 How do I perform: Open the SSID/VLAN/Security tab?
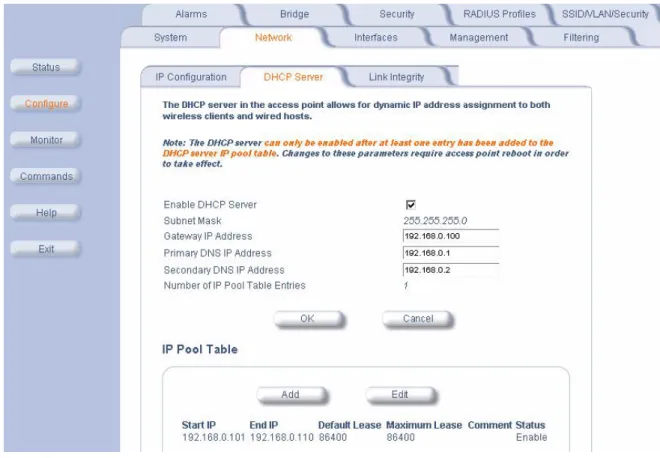(x=605, y=14)
